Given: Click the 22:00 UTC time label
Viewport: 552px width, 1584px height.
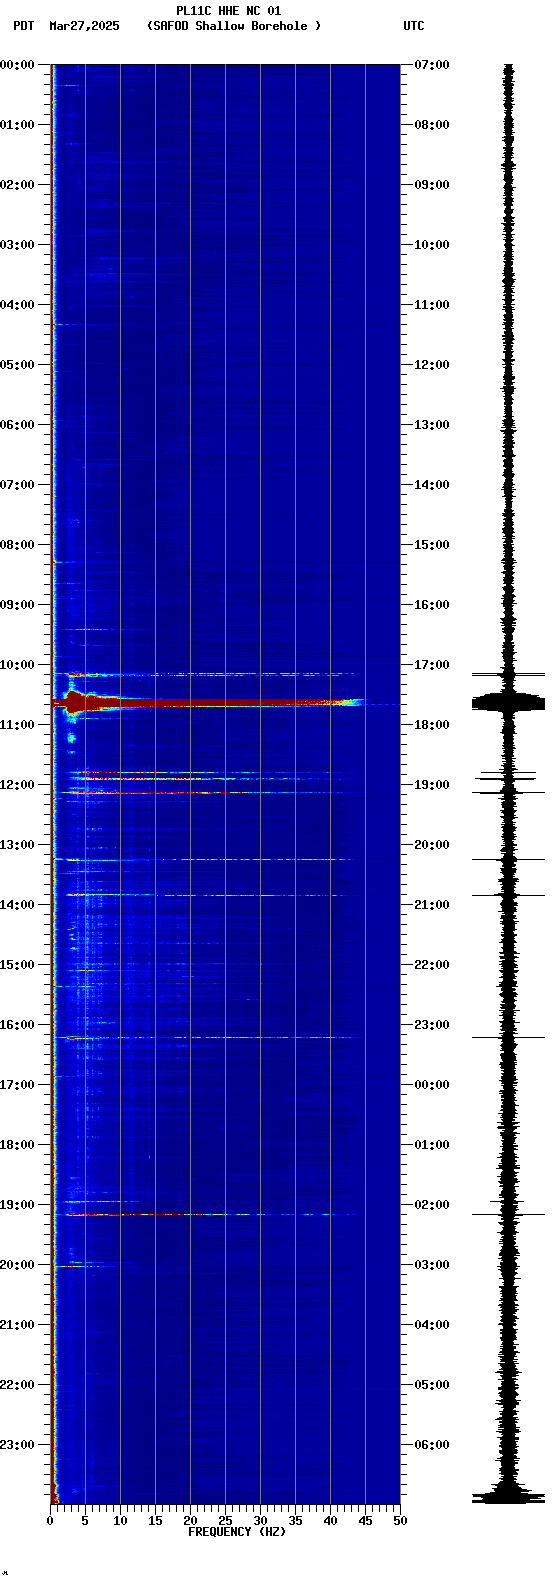Looking at the screenshot, I should pos(432,965).
